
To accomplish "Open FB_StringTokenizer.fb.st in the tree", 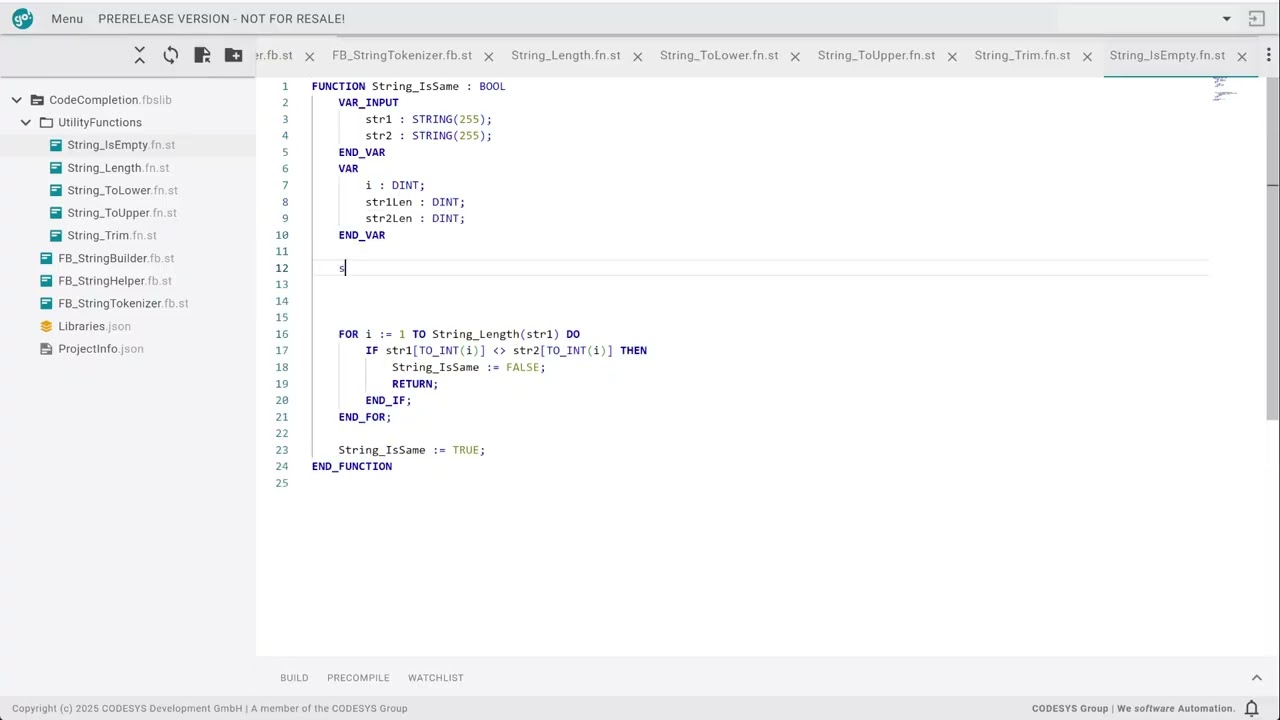I will click(x=123, y=303).
